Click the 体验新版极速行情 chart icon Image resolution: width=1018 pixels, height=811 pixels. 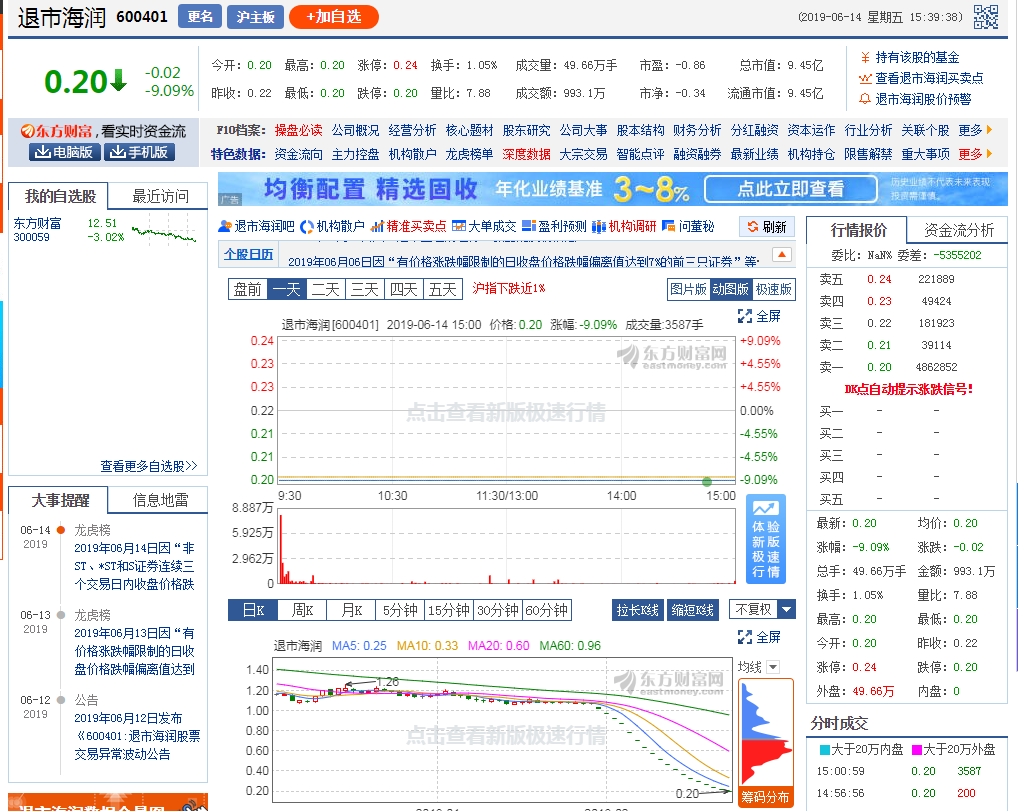tap(766, 507)
